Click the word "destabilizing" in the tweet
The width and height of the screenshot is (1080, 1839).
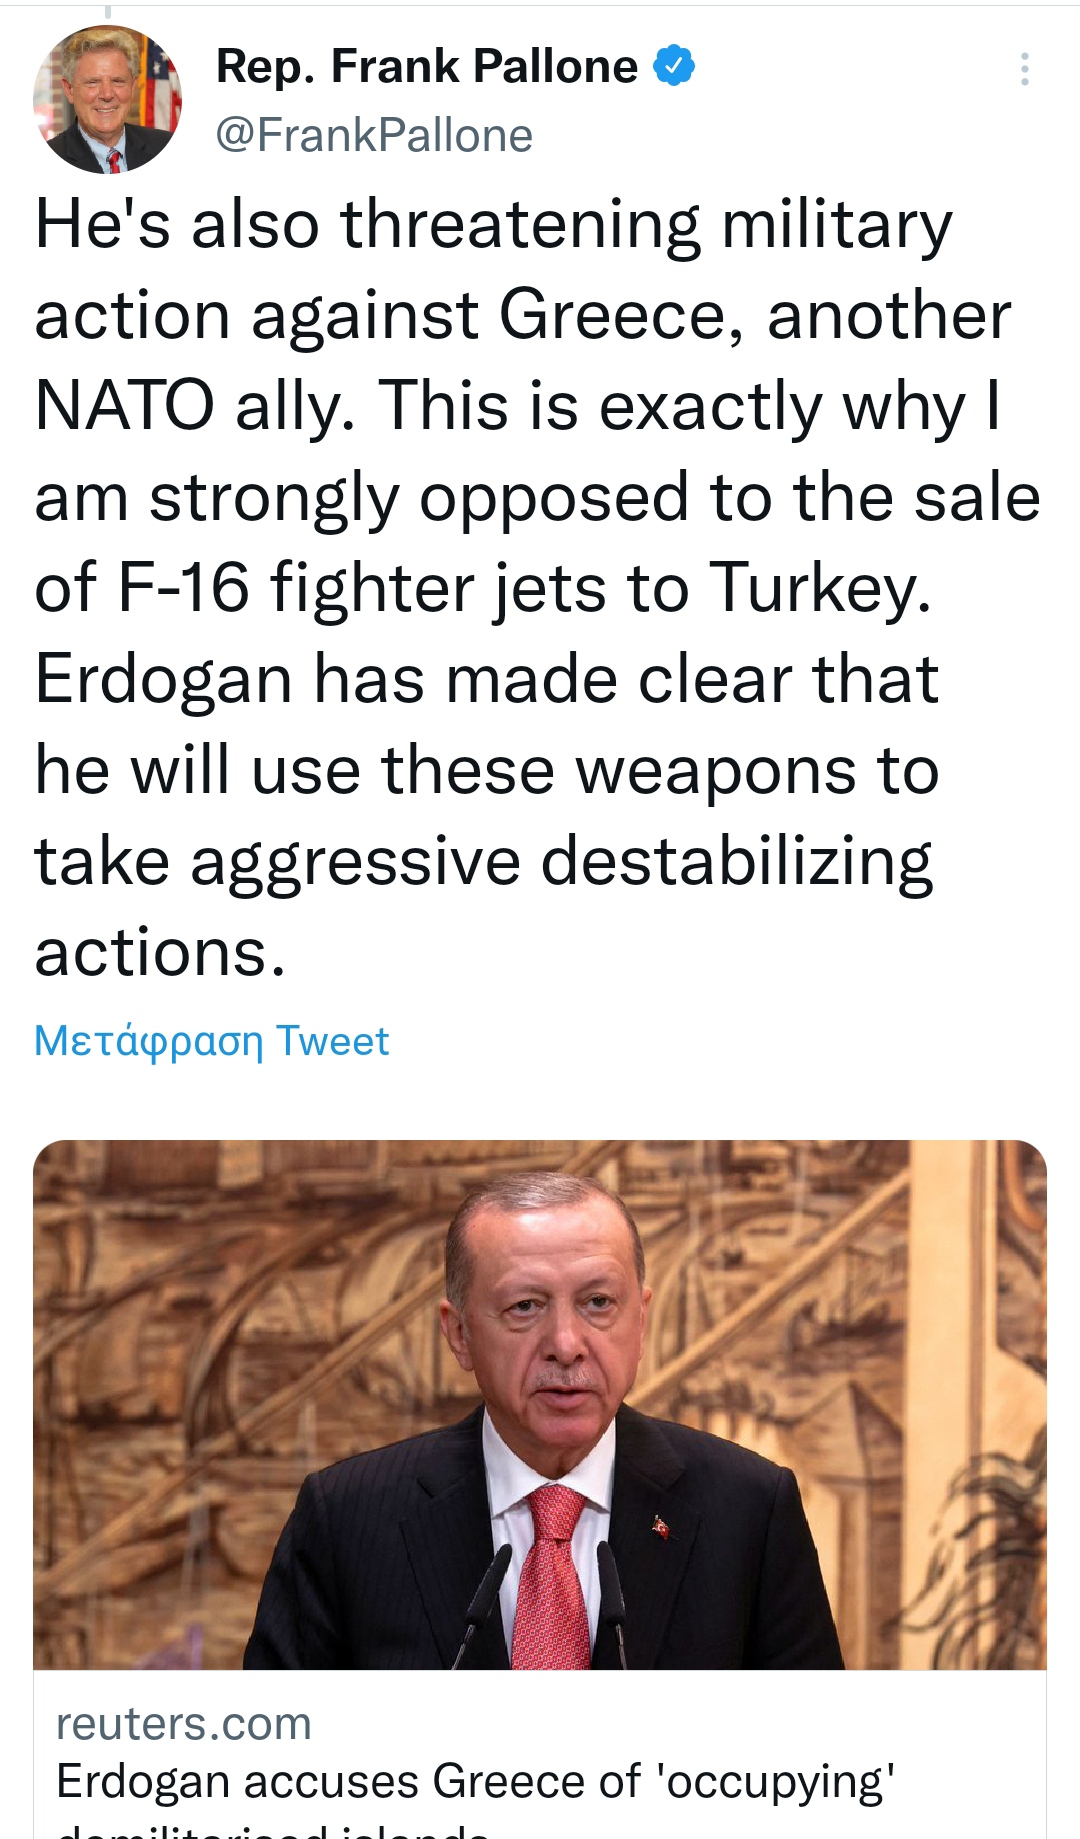[736, 862]
